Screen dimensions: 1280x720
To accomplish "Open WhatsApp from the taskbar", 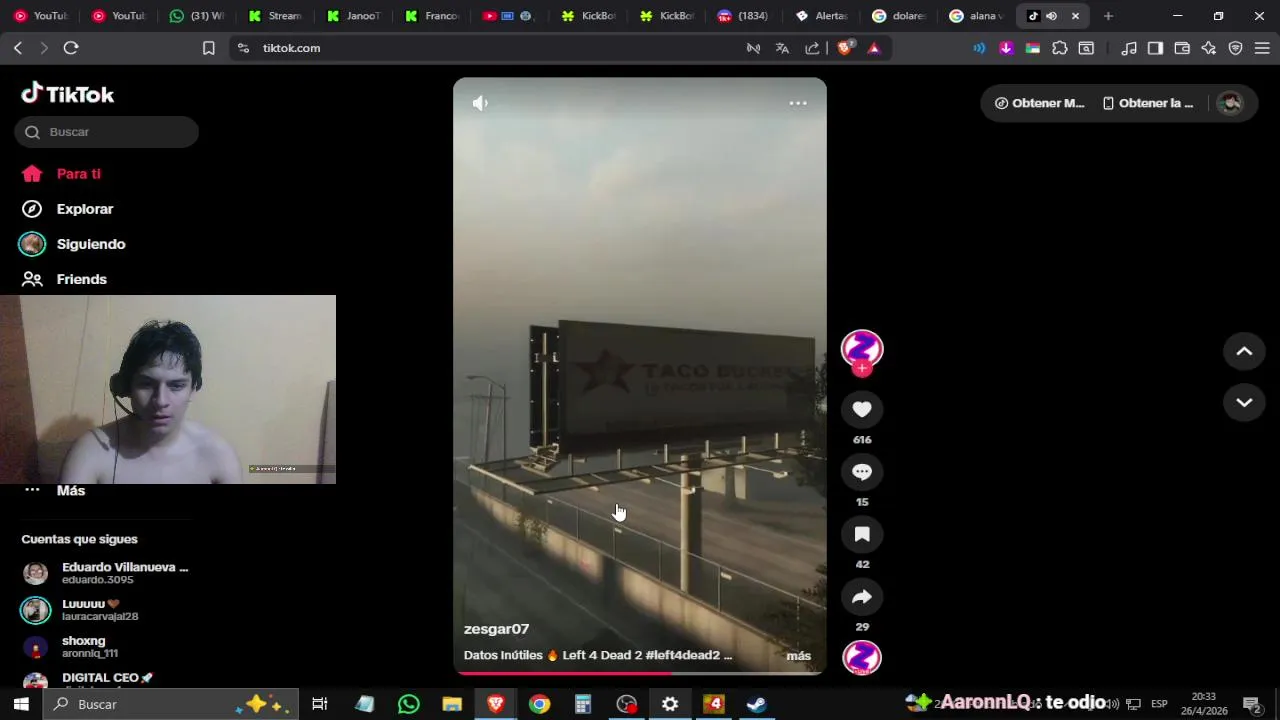I will (408, 704).
